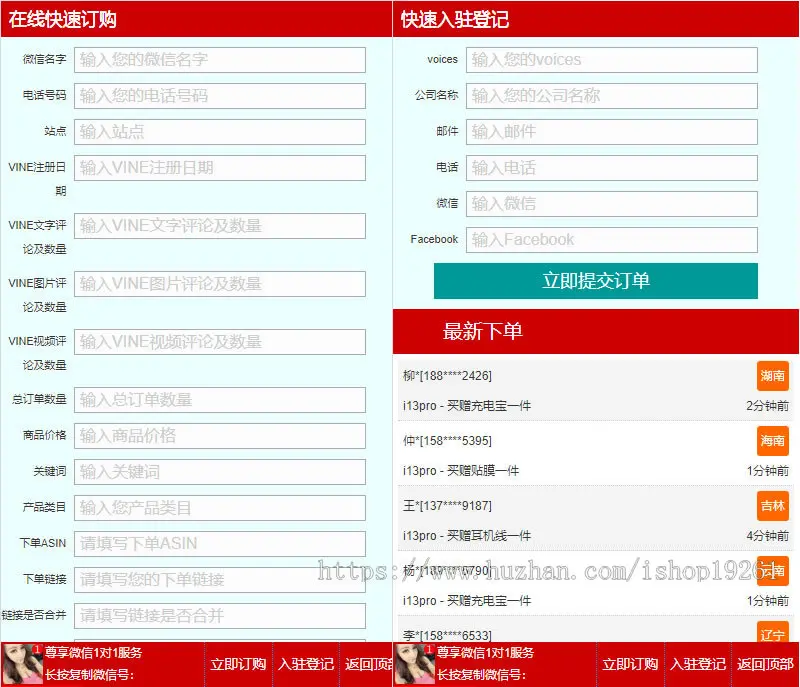Focus the 微信 field in 快速入驻登记
The height and width of the screenshot is (687, 800).
coord(612,203)
